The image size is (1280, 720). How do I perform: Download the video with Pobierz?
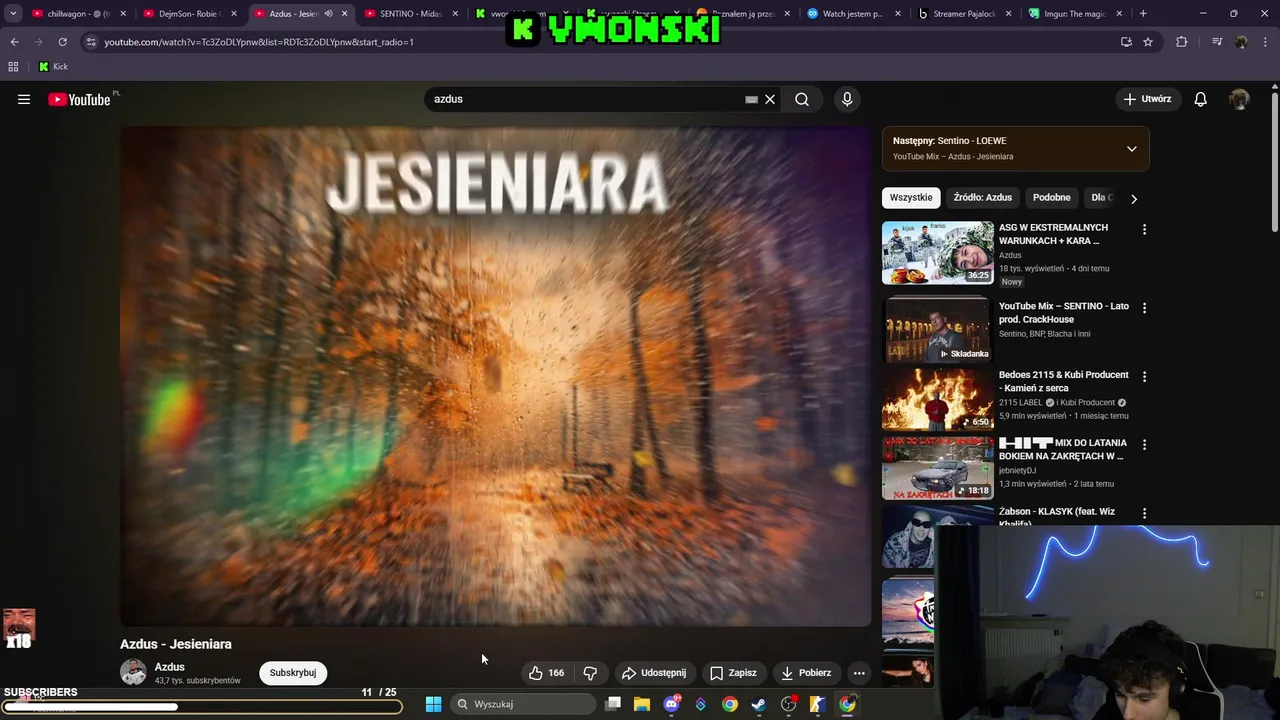click(806, 673)
